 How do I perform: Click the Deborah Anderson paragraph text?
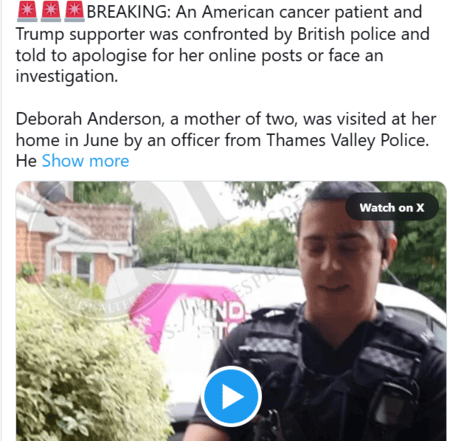pyautogui.click(x=226, y=140)
